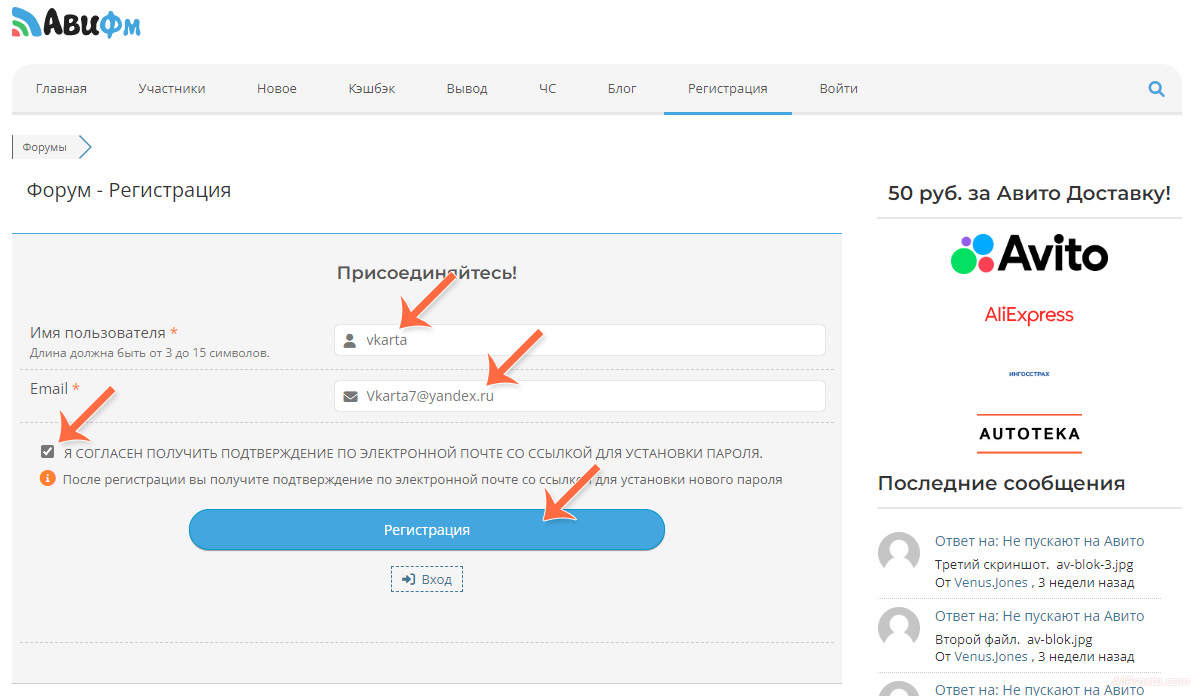Click first gray user avatar
Screen dimensions: 1200x696
[x=898, y=553]
